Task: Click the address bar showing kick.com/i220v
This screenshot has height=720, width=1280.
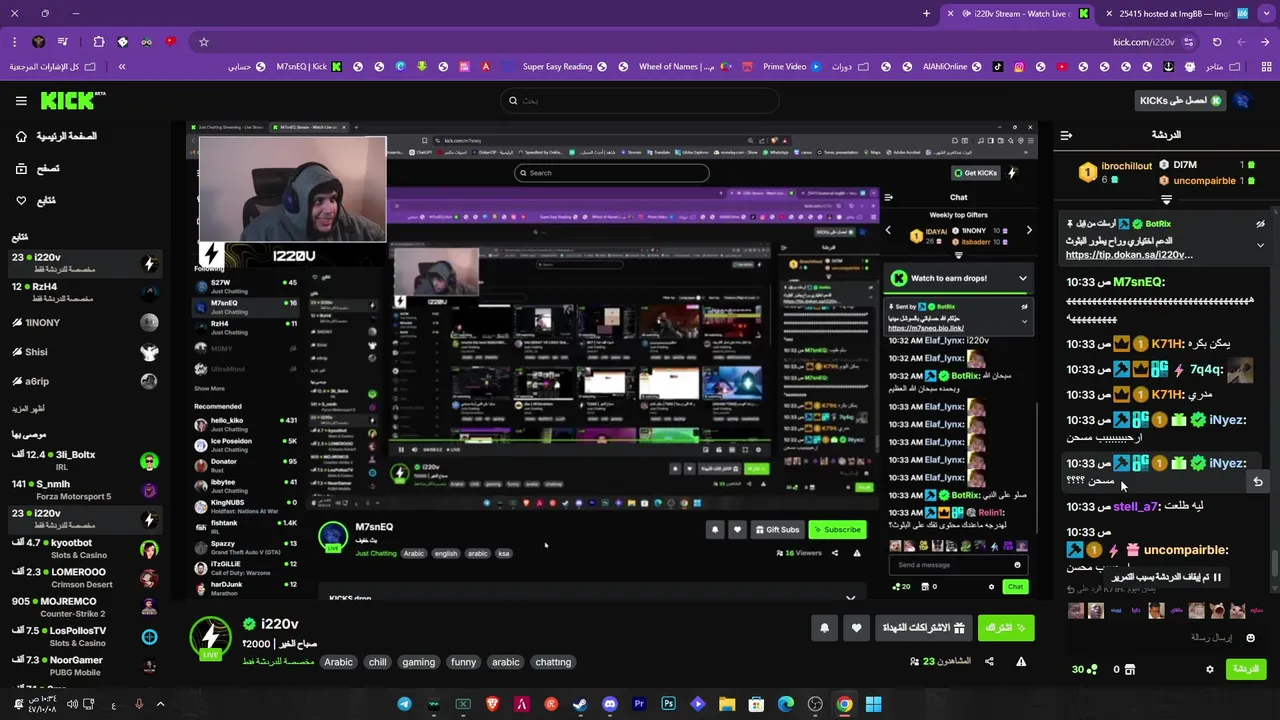Action: pyautogui.click(x=1143, y=42)
